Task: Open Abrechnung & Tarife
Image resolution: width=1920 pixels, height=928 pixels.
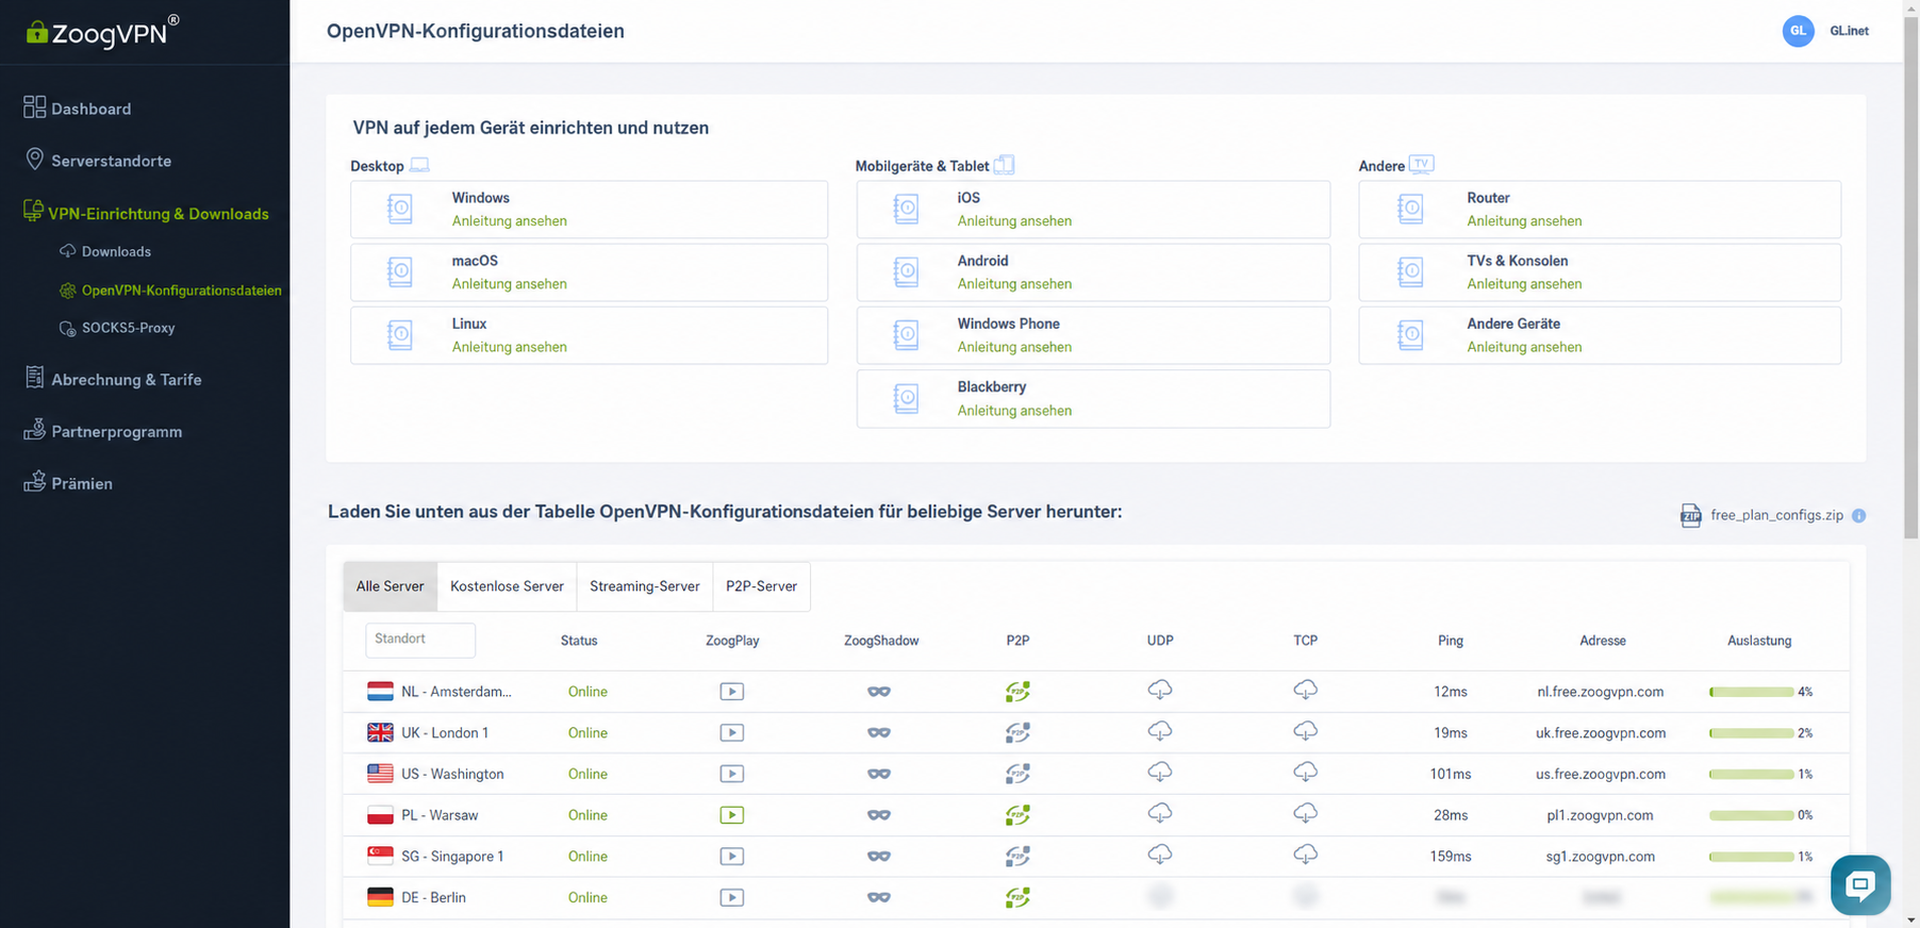Action: (113, 379)
